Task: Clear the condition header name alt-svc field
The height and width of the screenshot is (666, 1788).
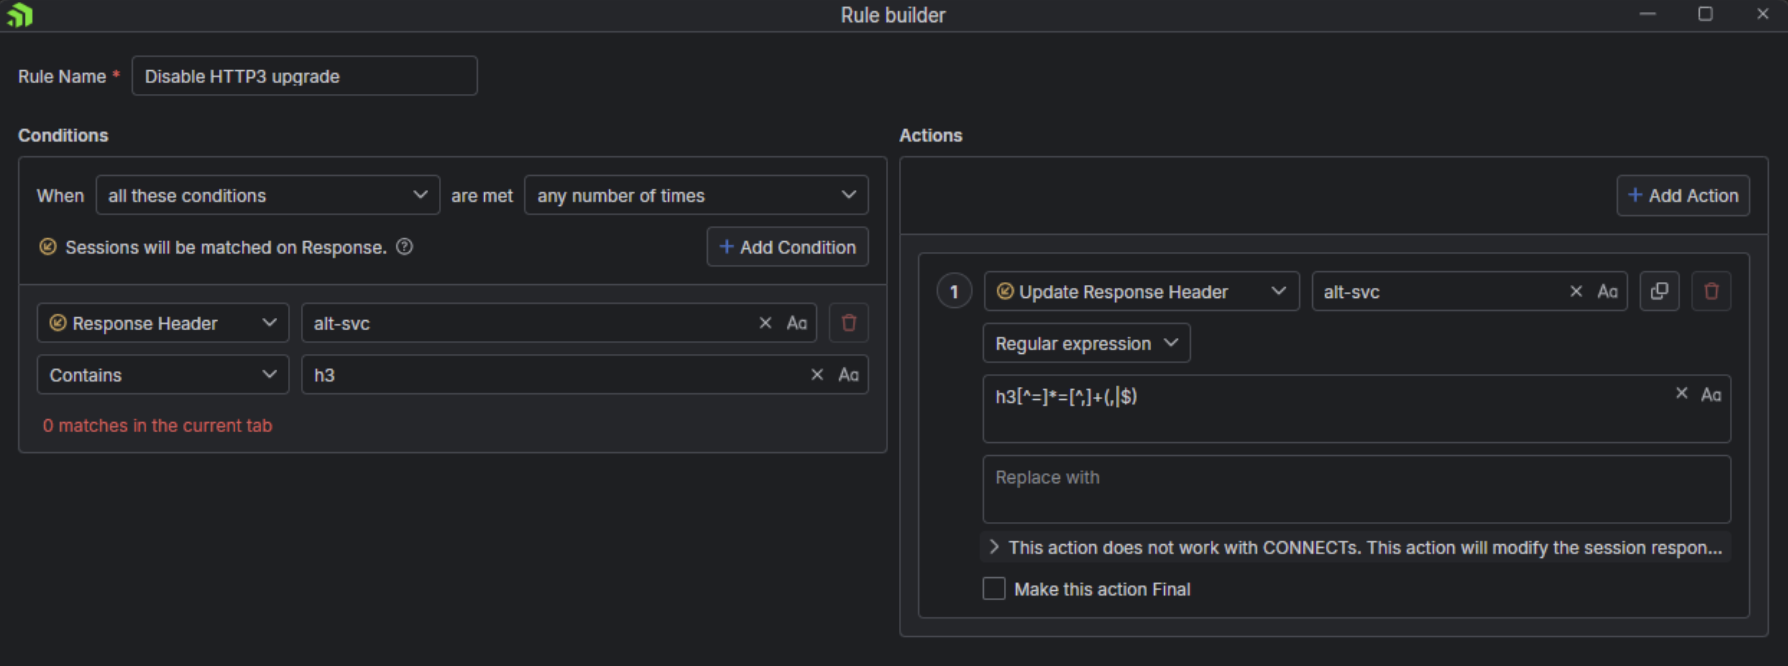Action: click(x=765, y=323)
